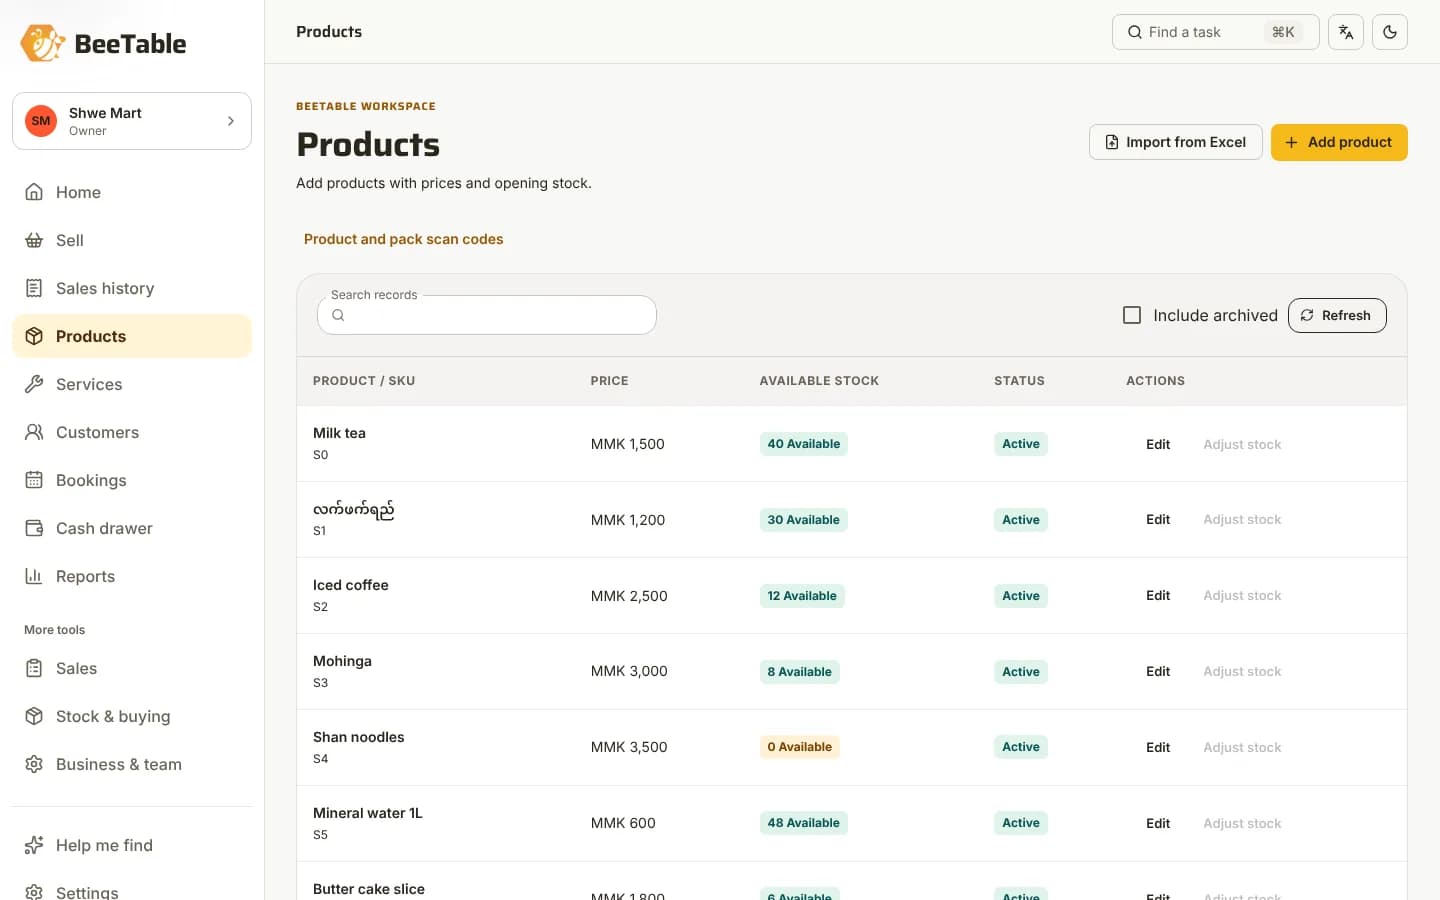Open the Settings menu item
Image resolution: width=1440 pixels, height=900 pixels.
132,892
